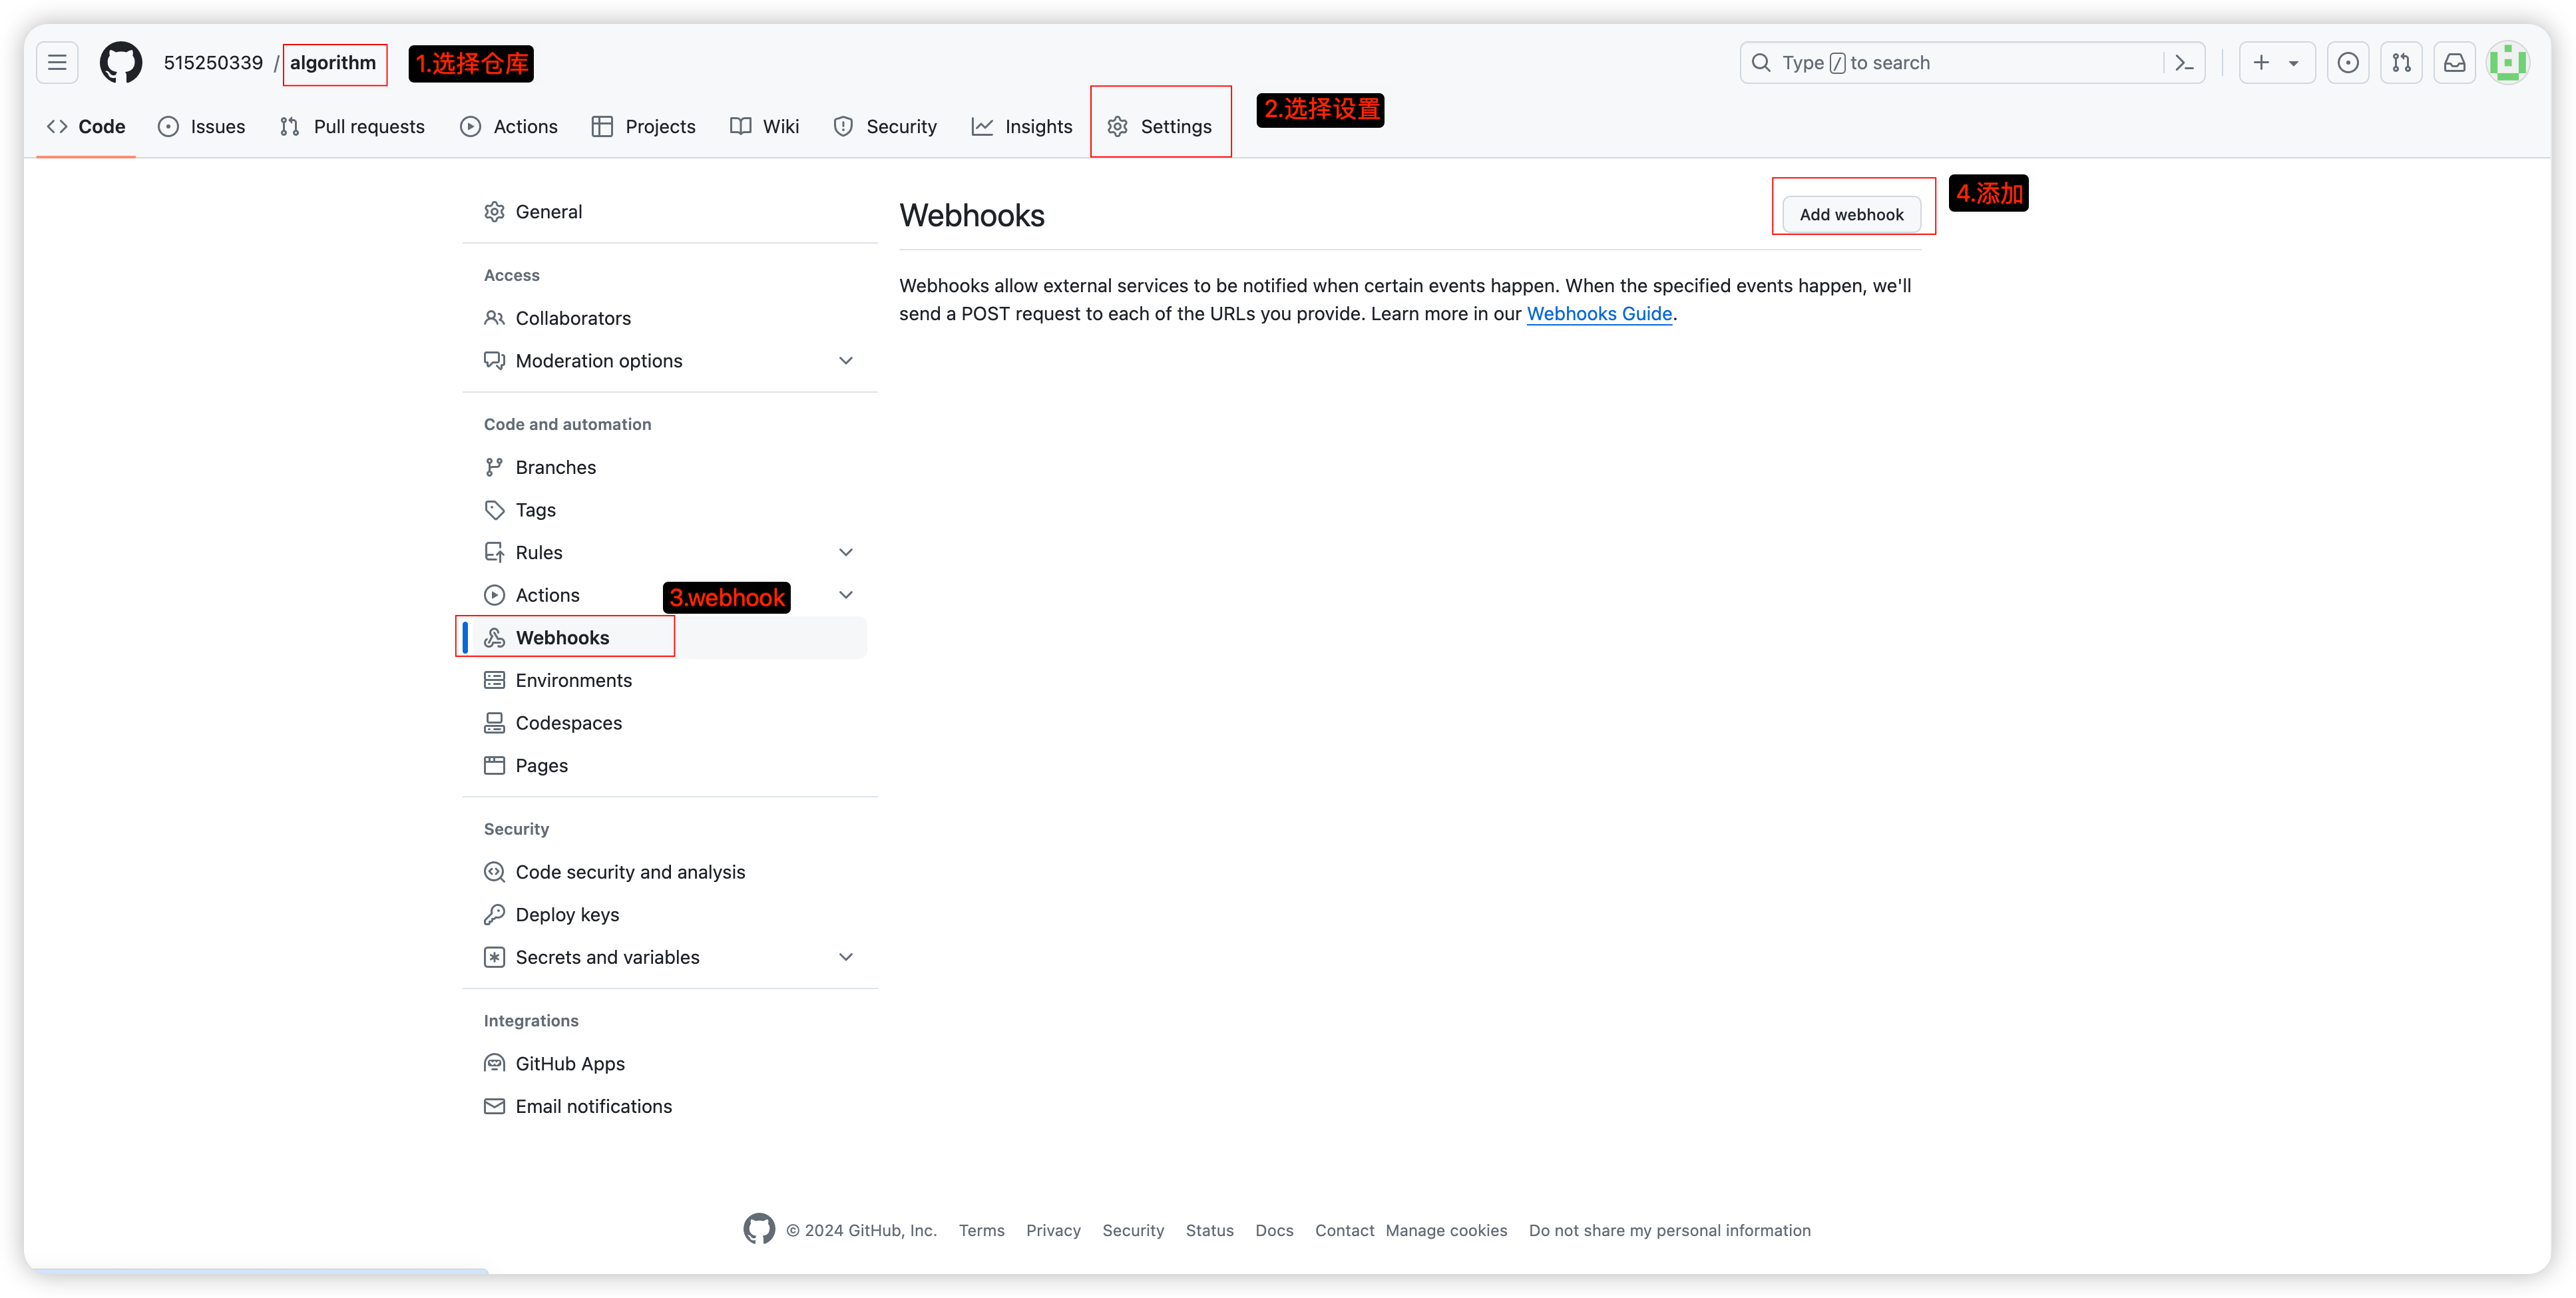
Task: Expand the Actions settings section
Action: (845, 595)
